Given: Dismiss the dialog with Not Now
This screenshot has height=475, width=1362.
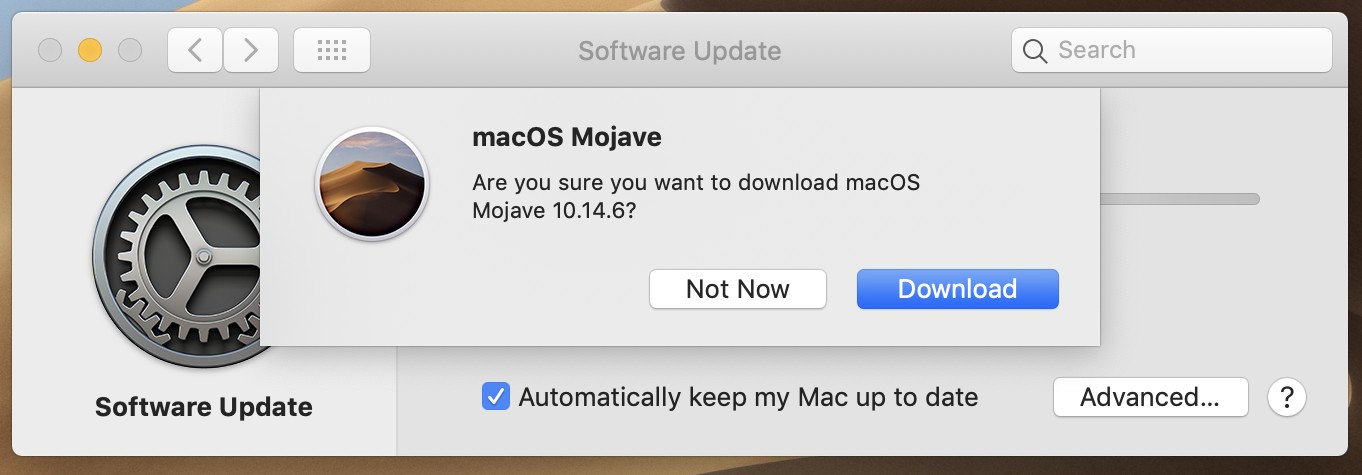Looking at the screenshot, I should [738, 289].
